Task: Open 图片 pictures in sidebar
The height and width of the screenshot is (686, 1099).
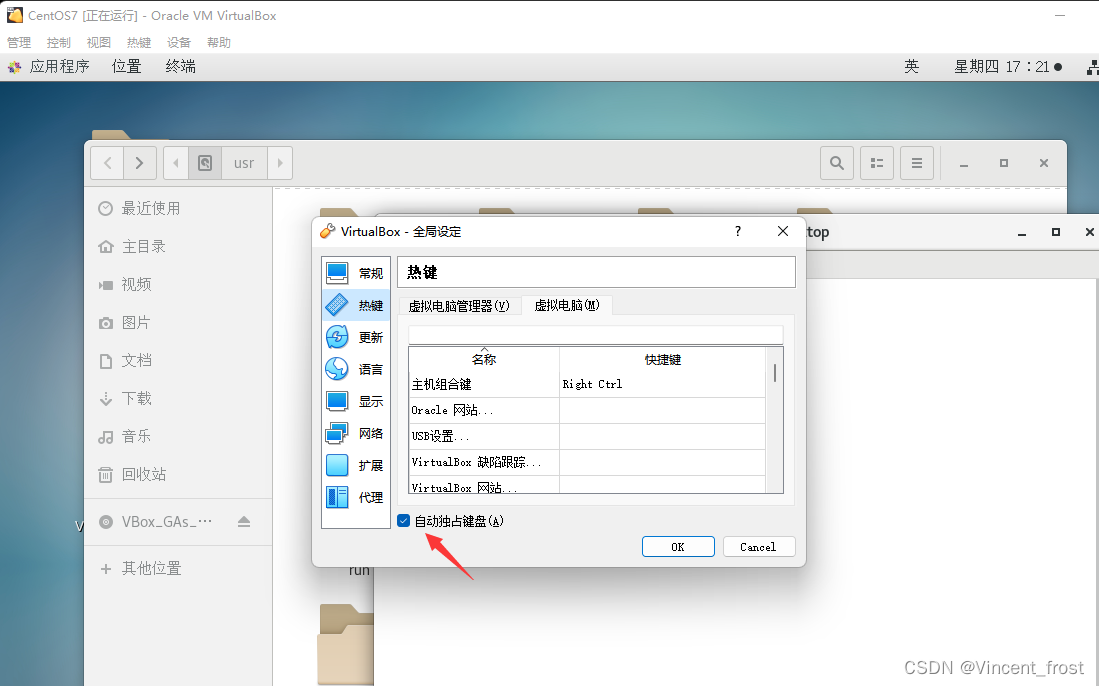Action: point(178,322)
